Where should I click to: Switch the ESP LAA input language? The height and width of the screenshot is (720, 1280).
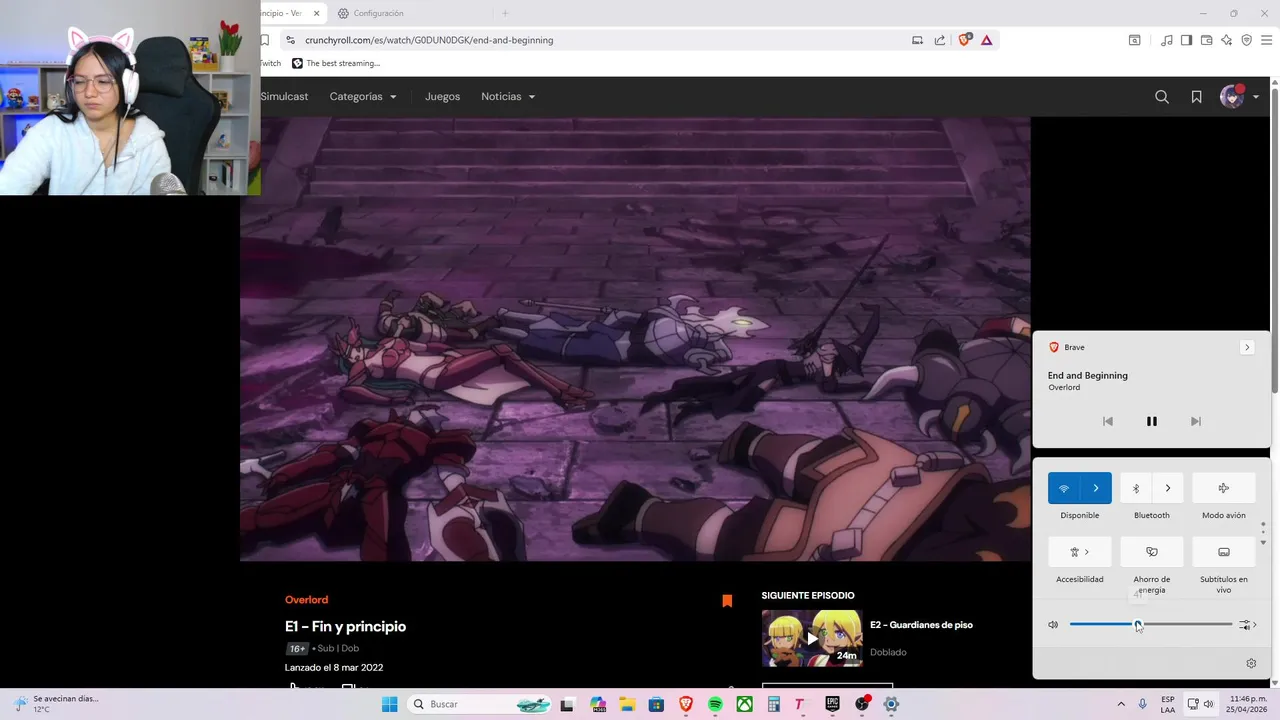coord(1168,704)
